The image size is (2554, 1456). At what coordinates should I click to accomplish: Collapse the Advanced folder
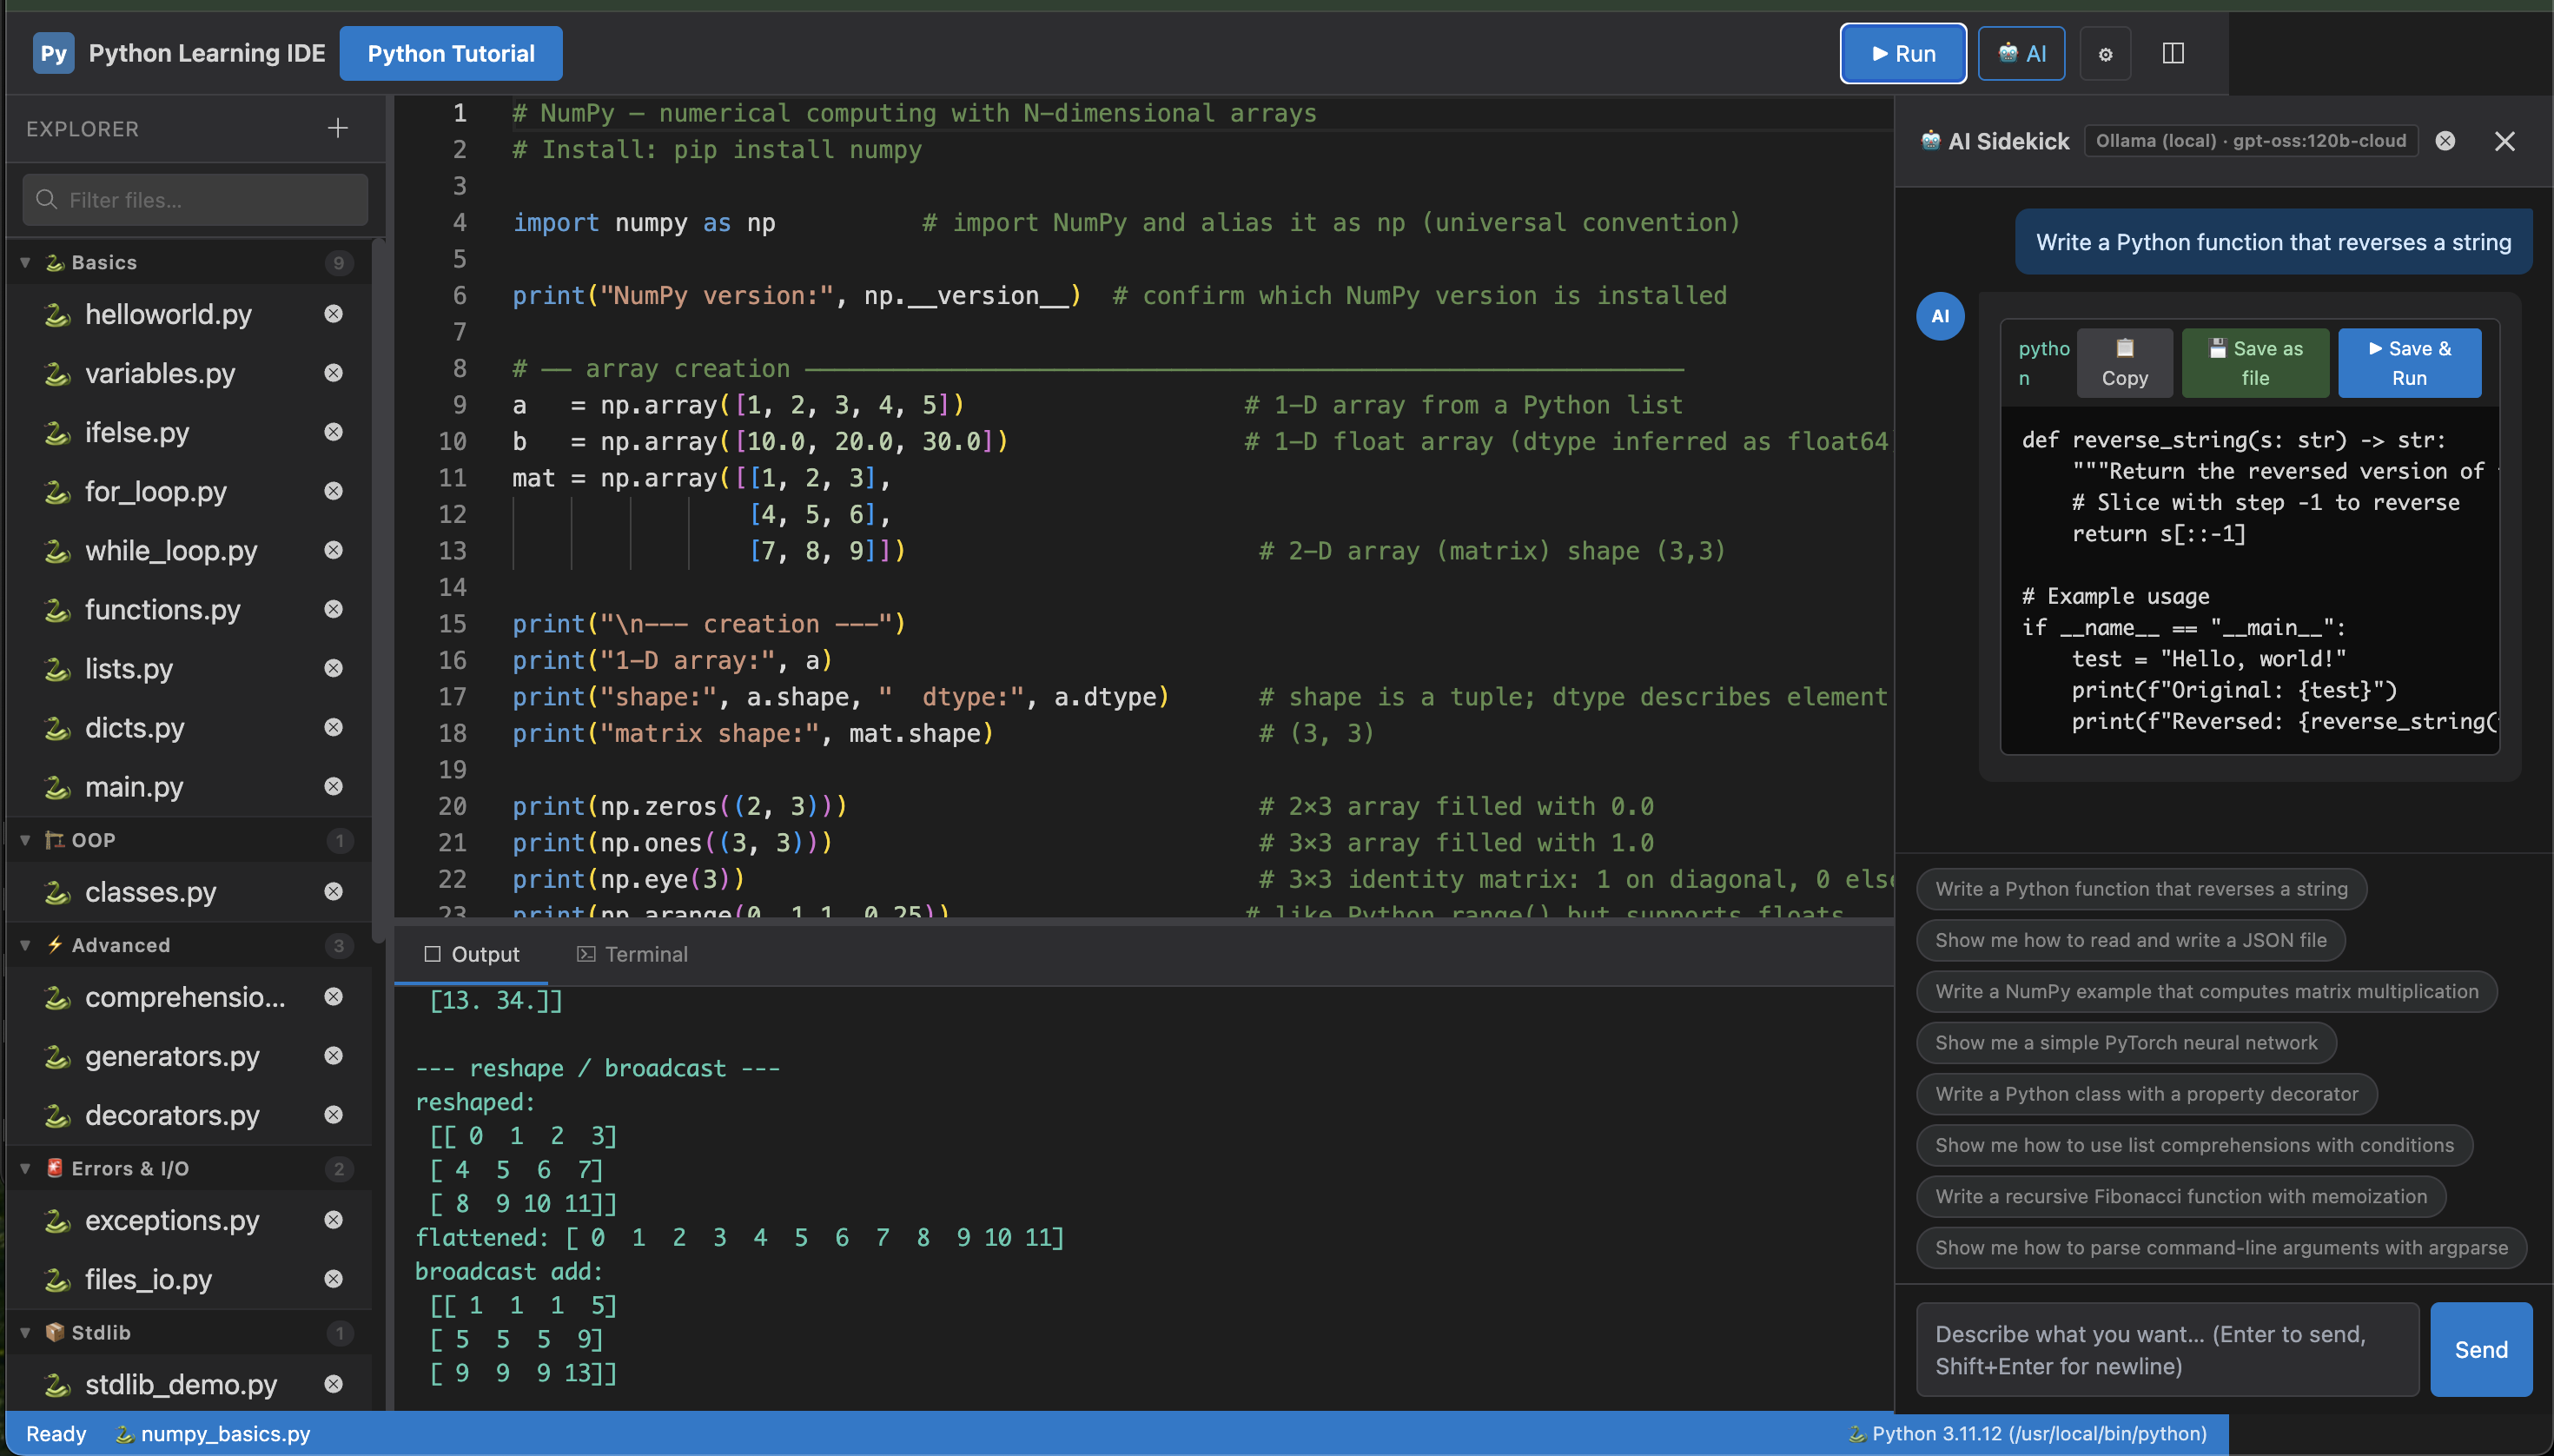pyautogui.click(x=26, y=945)
